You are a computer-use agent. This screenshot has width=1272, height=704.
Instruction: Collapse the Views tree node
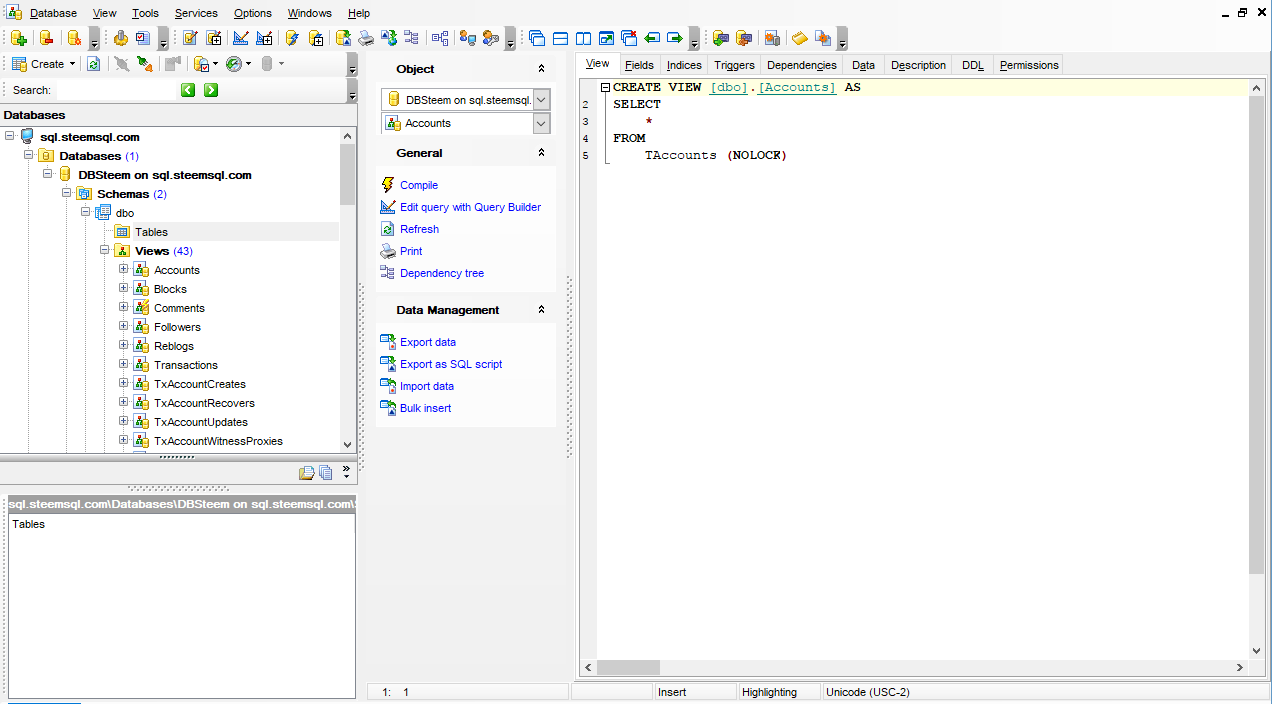[105, 251]
